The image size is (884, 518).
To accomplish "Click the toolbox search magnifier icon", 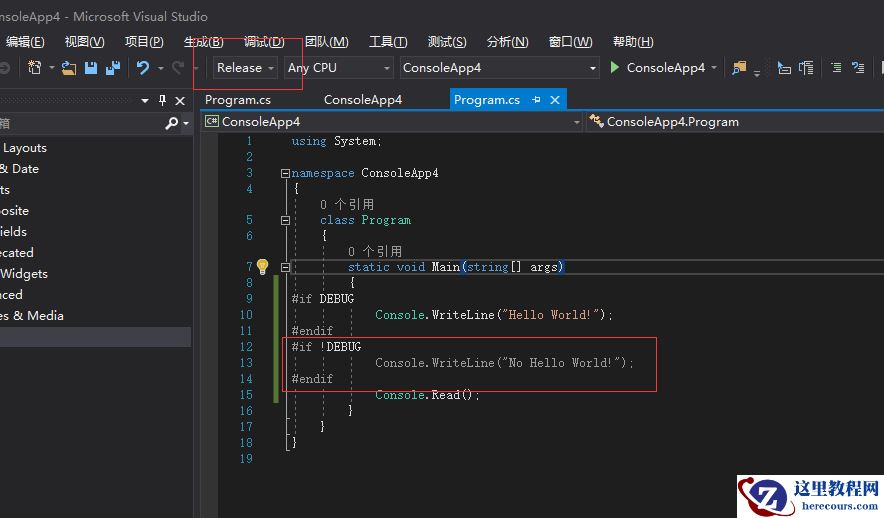I will [x=172, y=123].
